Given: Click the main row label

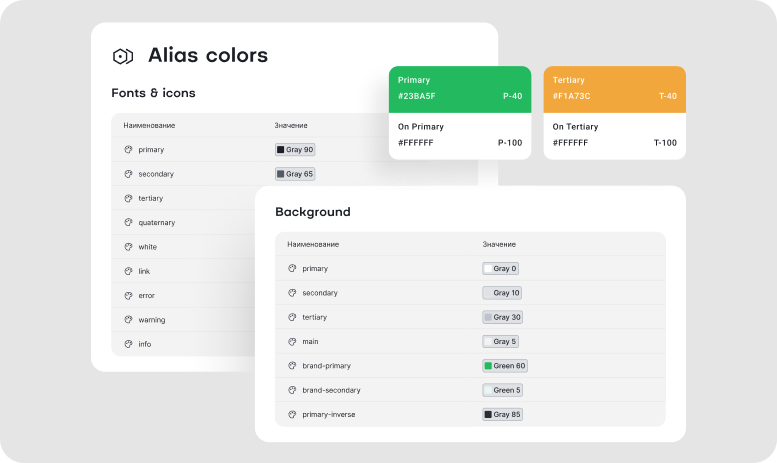Looking at the screenshot, I should point(310,341).
